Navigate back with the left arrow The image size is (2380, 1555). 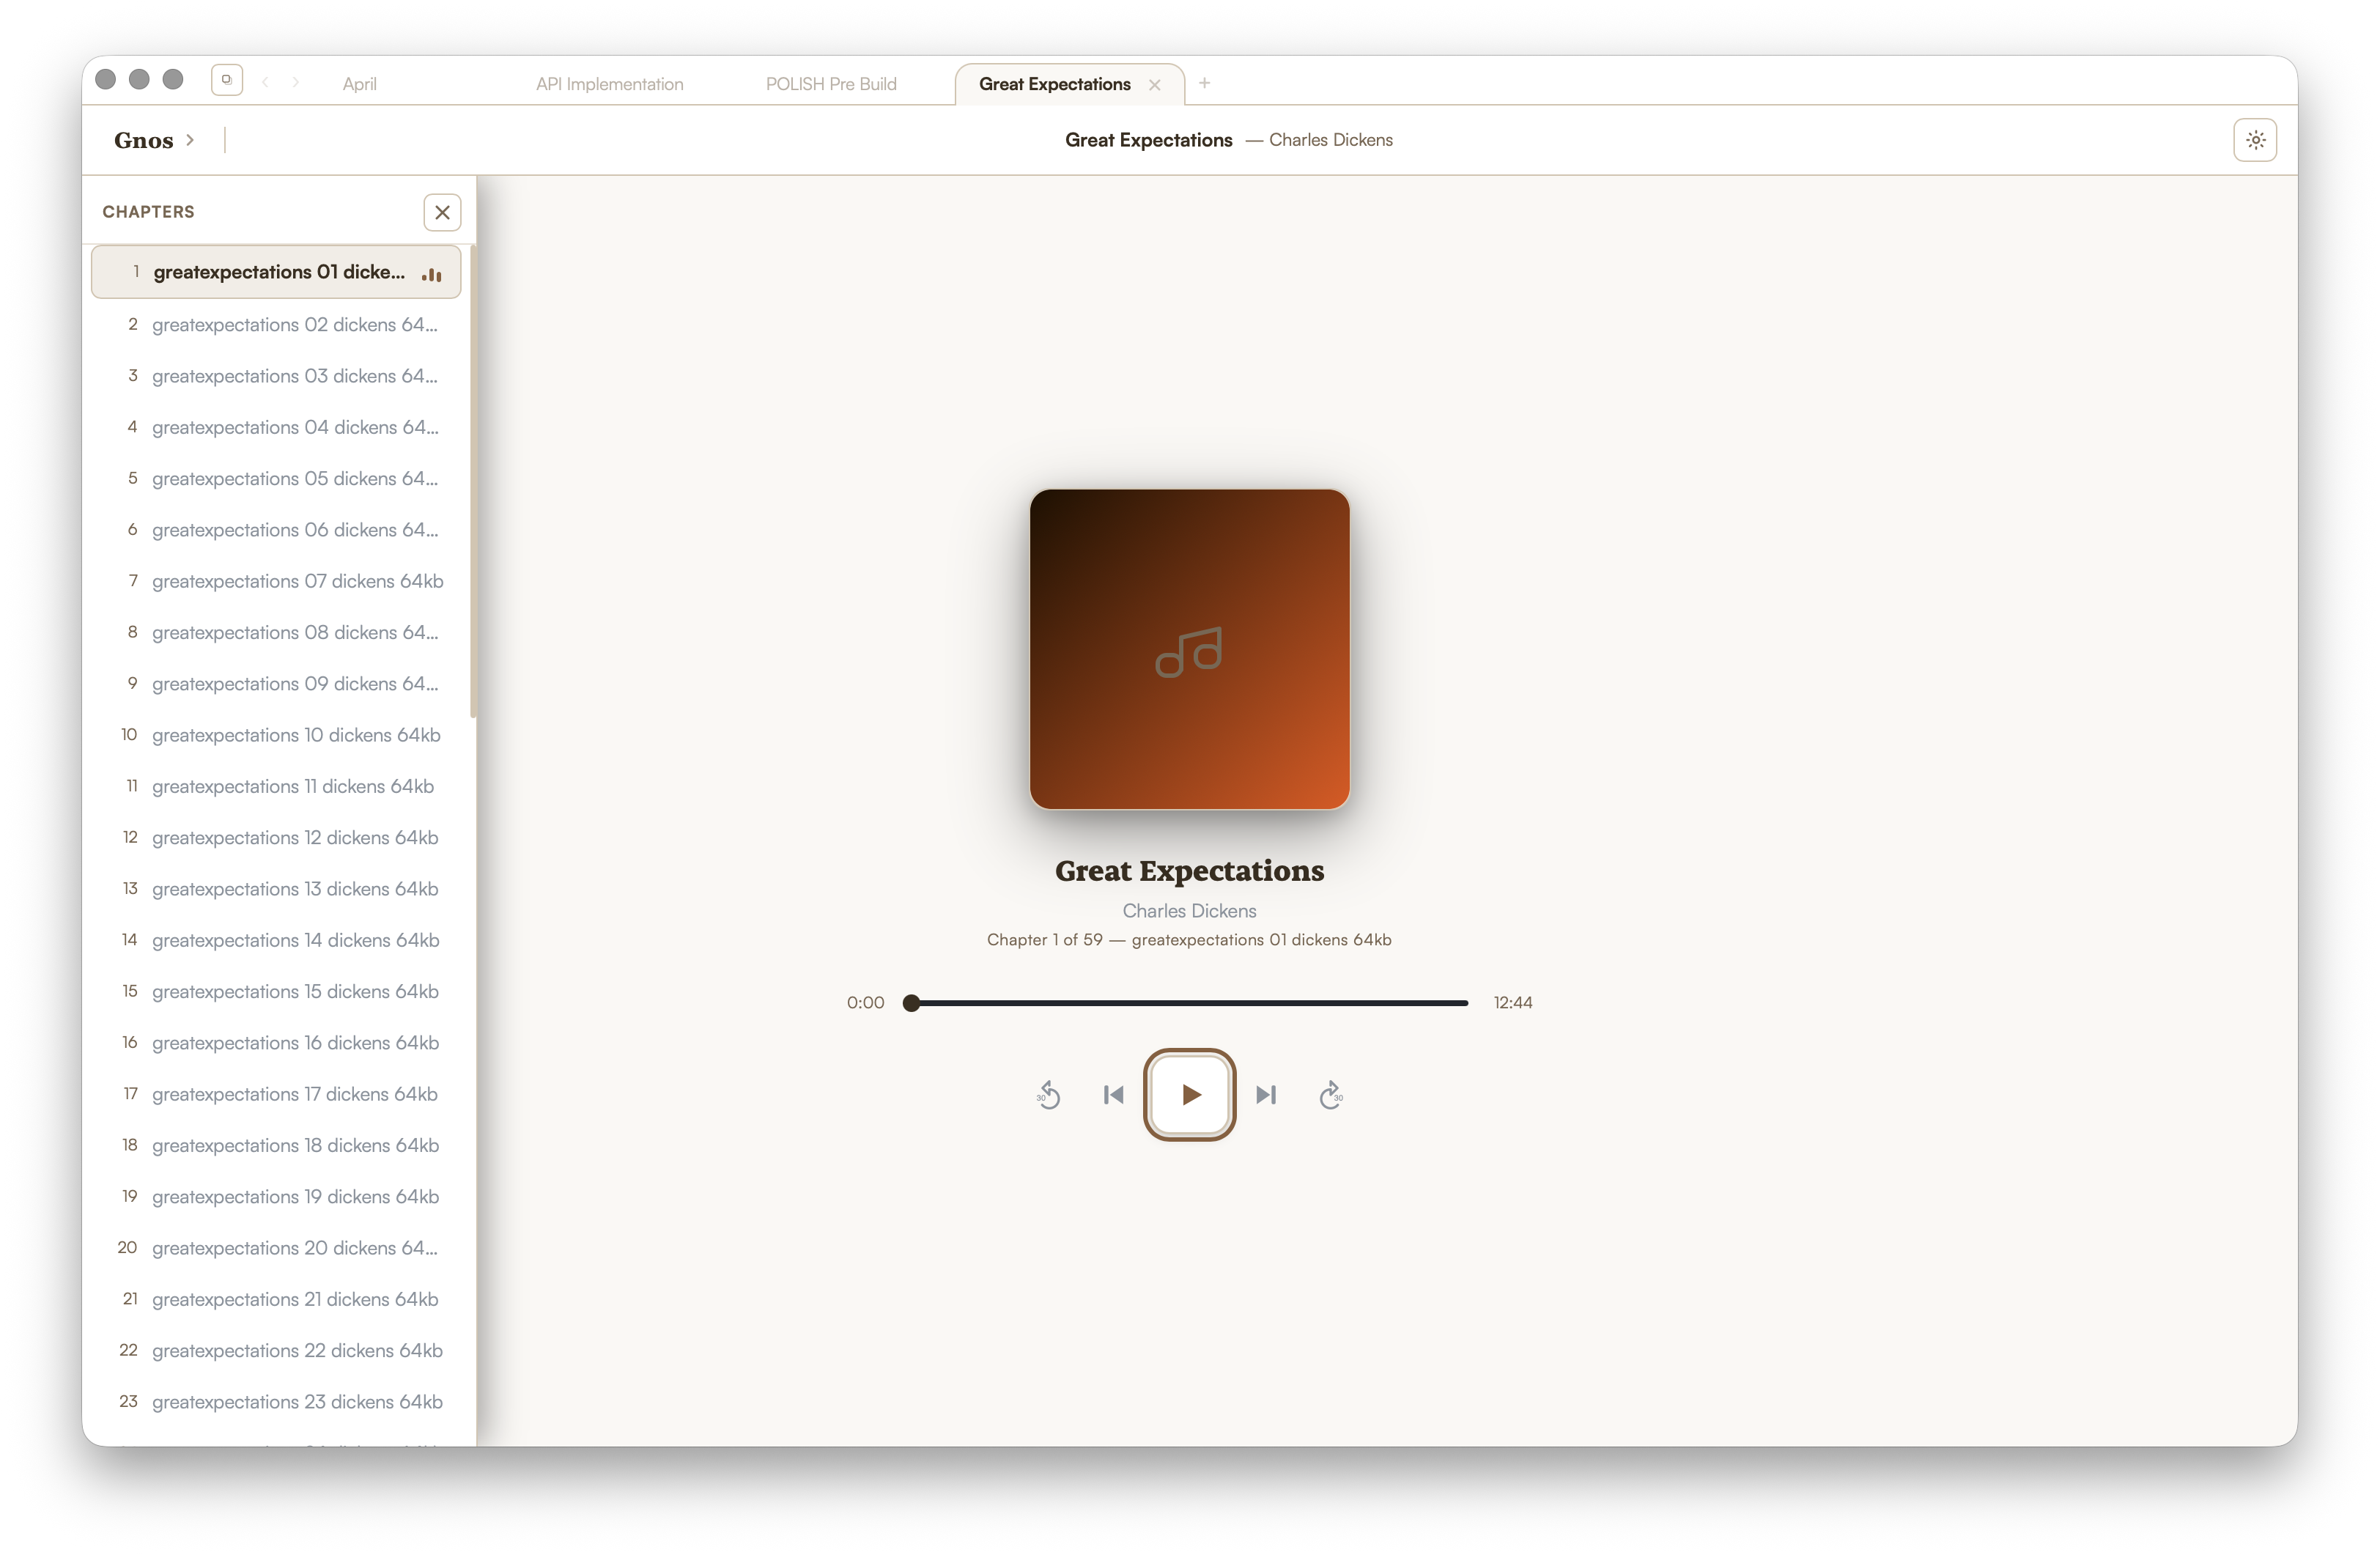pos(265,83)
